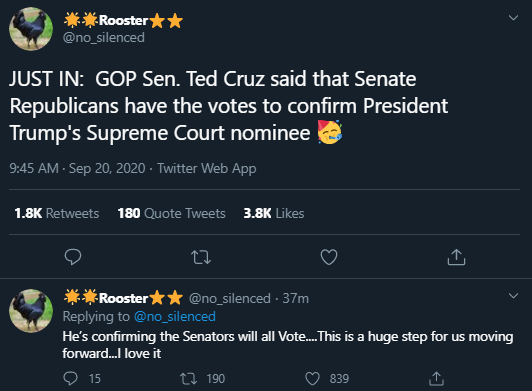View the 1.8K Retweets list

coord(57,213)
